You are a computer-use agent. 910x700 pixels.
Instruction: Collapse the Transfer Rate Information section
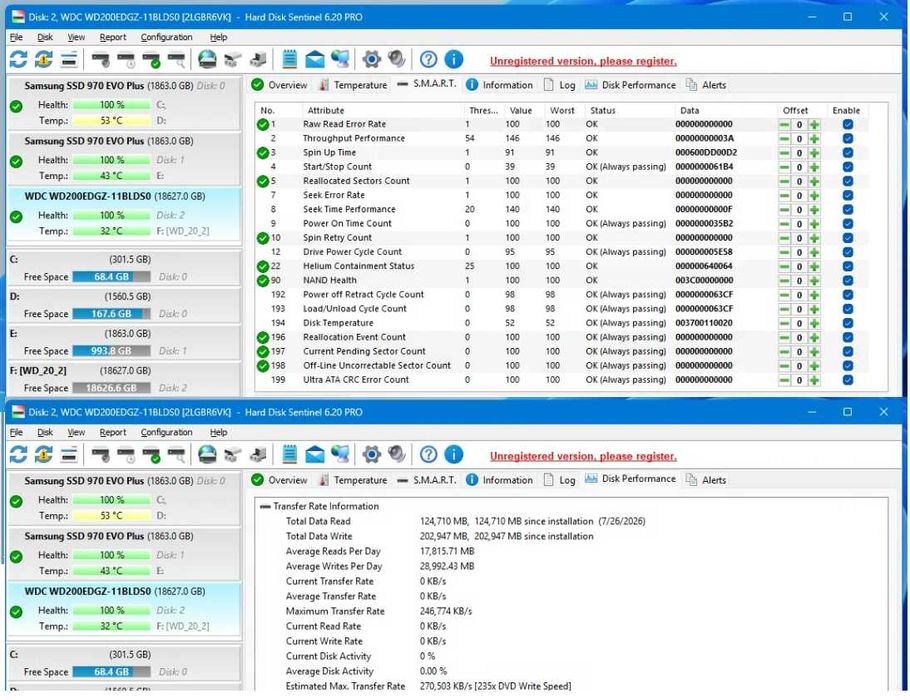pos(265,507)
